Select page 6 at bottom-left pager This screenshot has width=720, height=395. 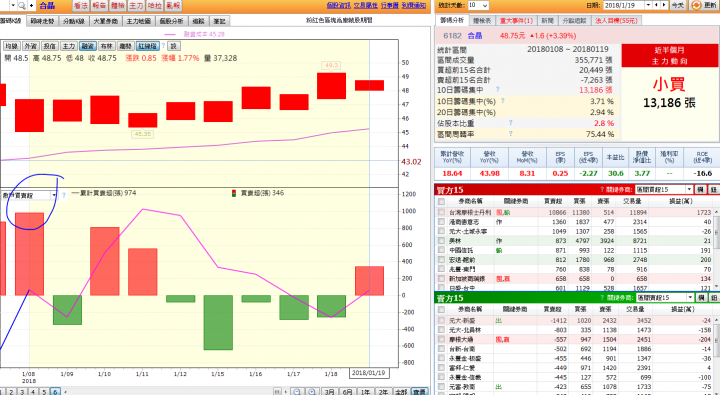(x=55, y=392)
